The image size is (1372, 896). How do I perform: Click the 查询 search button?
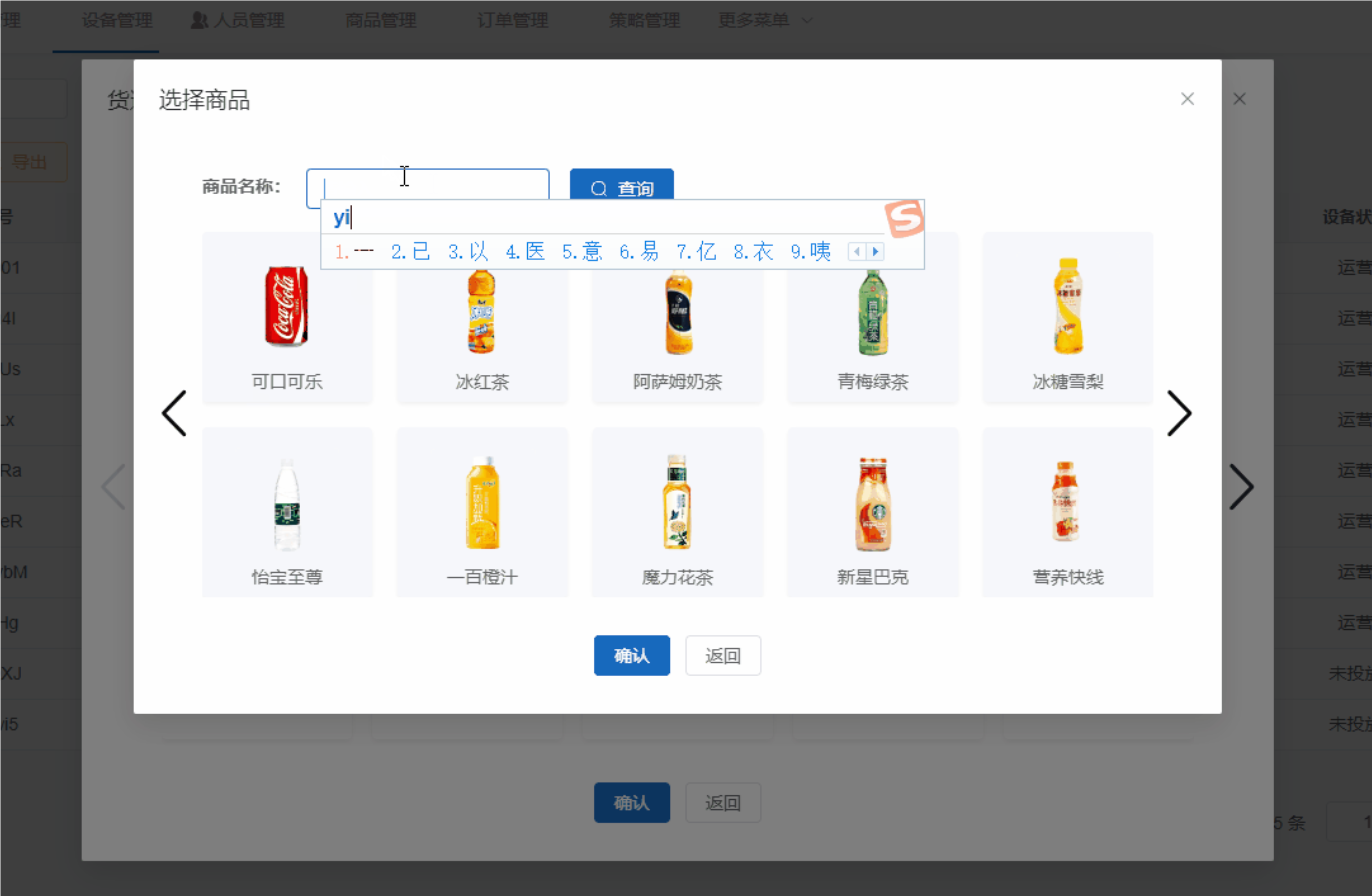point(622,189)
